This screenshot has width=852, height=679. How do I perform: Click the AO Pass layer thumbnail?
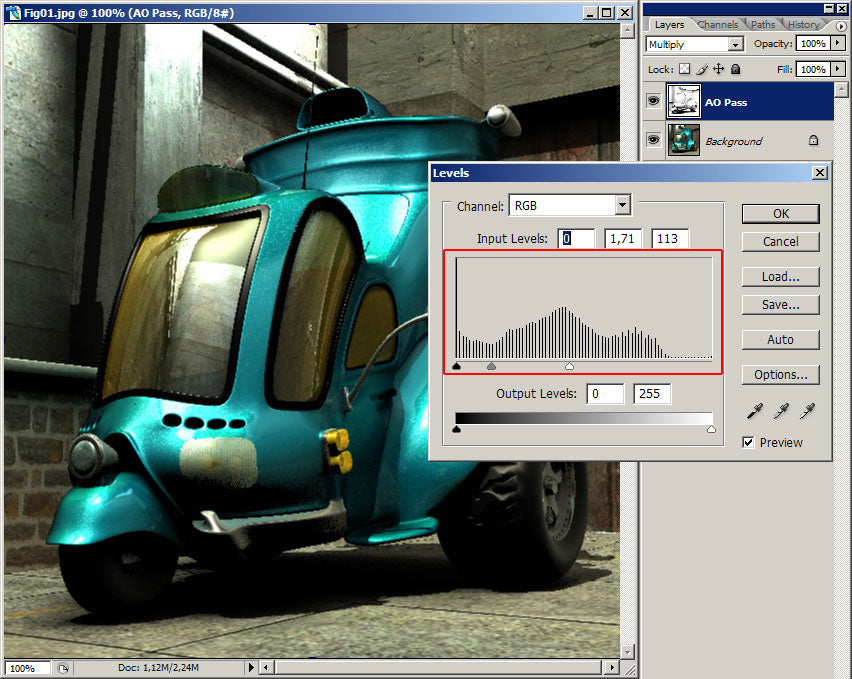[x=684, y=101]
